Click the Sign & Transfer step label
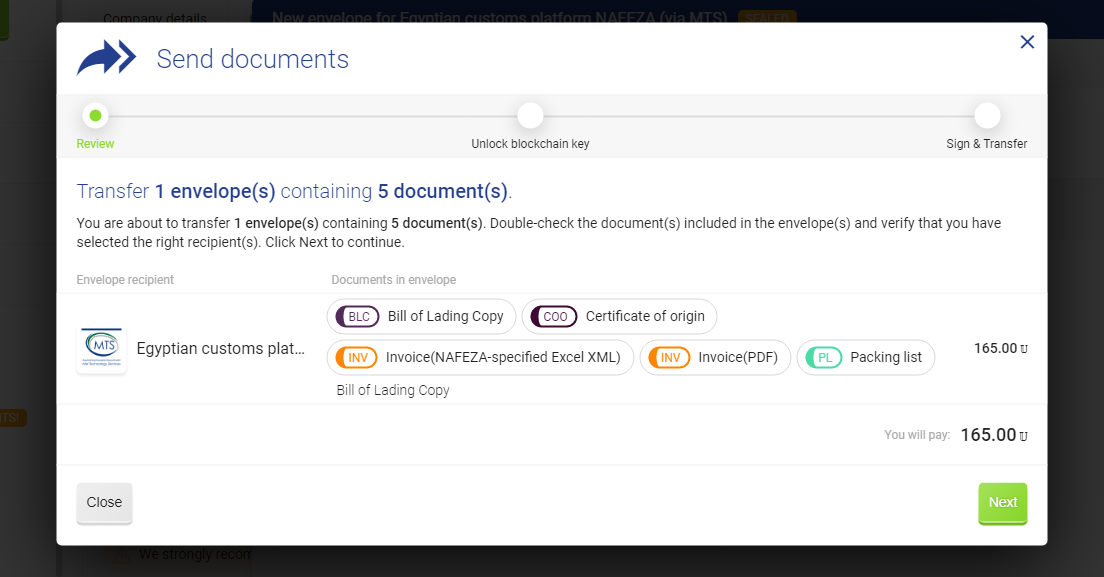 click(x=986, y=144)
